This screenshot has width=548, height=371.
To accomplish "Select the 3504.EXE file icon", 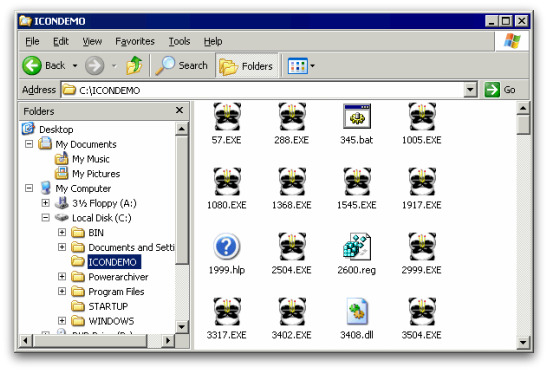I will click(422, 312).
